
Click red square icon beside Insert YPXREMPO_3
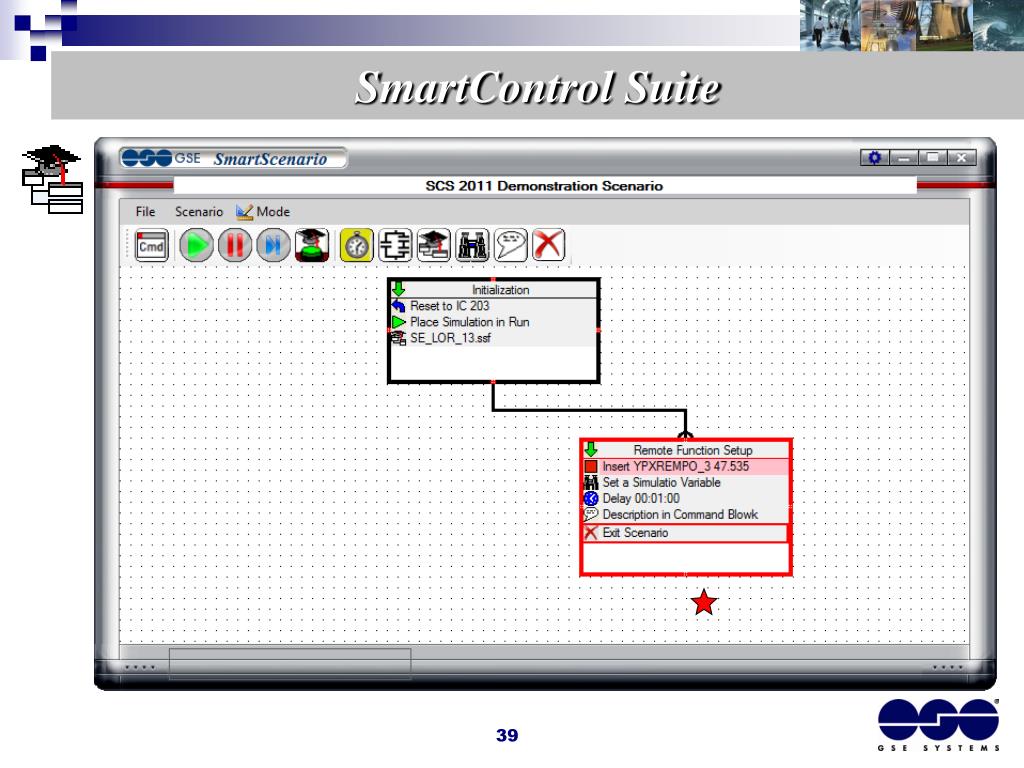591,466
